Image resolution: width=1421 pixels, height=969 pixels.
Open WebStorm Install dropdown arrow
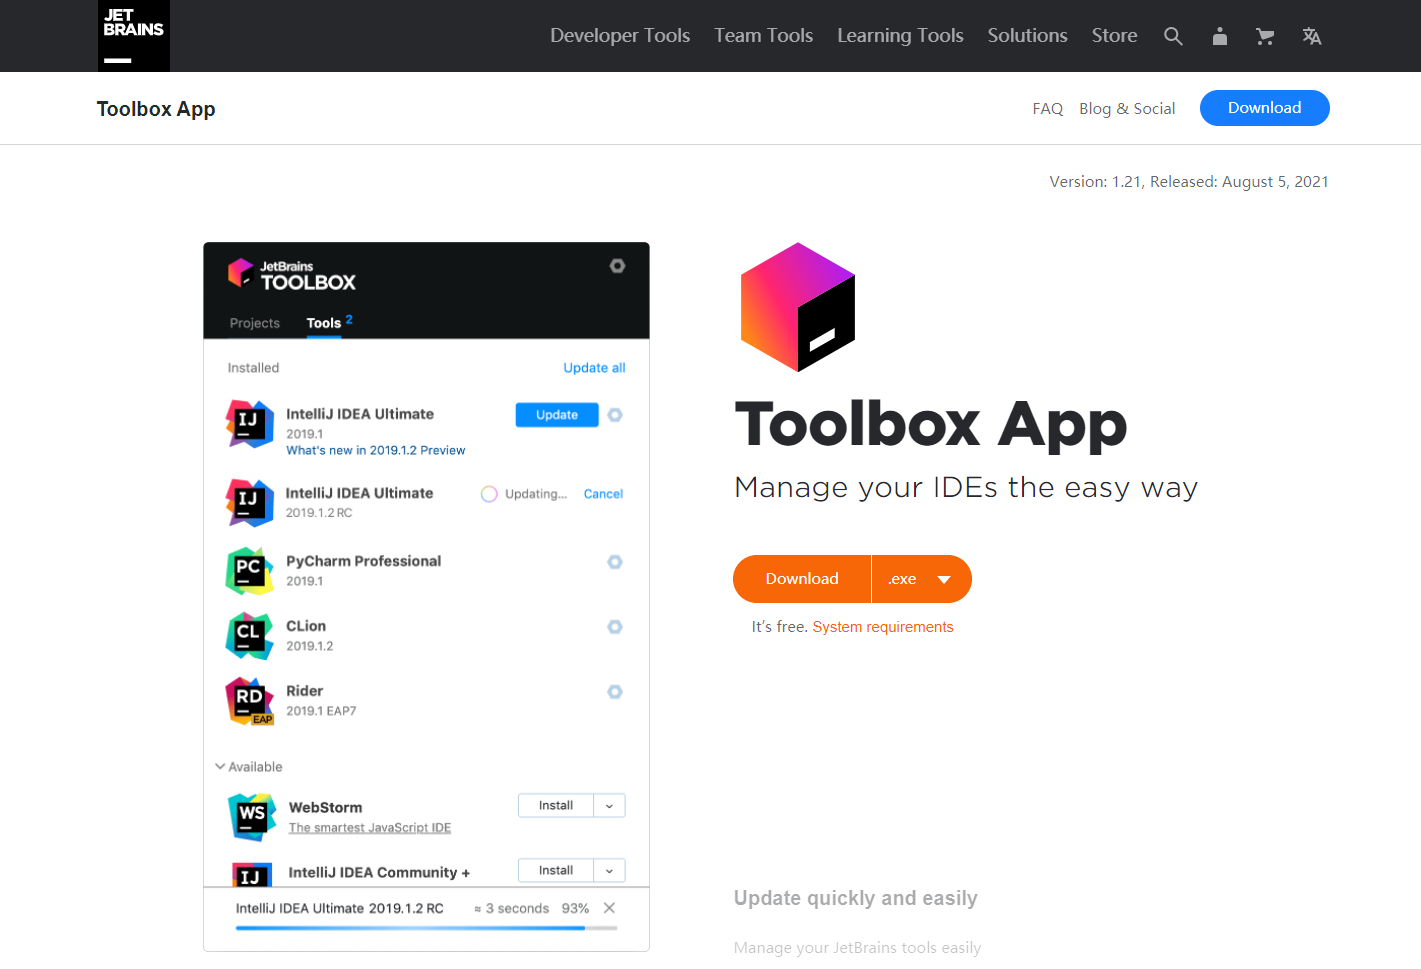609,806
